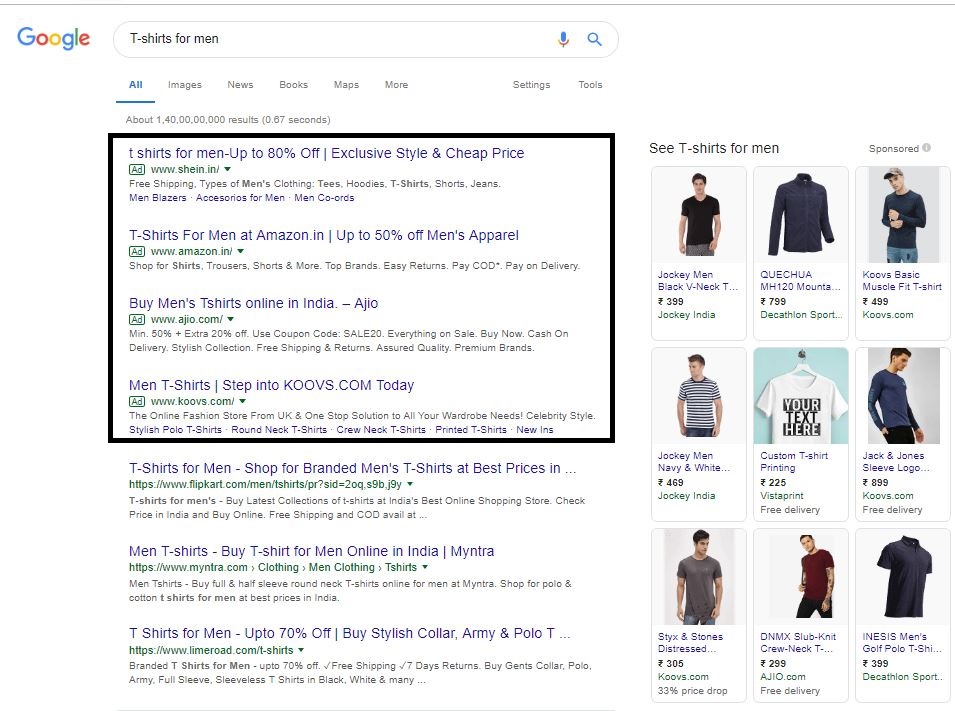
Task: Follow the Stylish Polo T-Shirts sitelink
Action: (175, 430)
